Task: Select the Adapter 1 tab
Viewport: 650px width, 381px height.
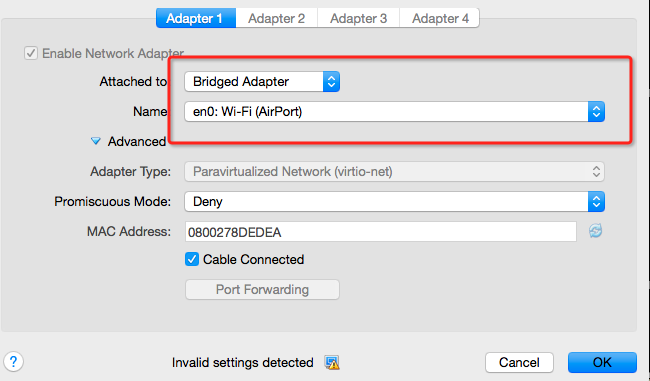Action: [196, 18]
